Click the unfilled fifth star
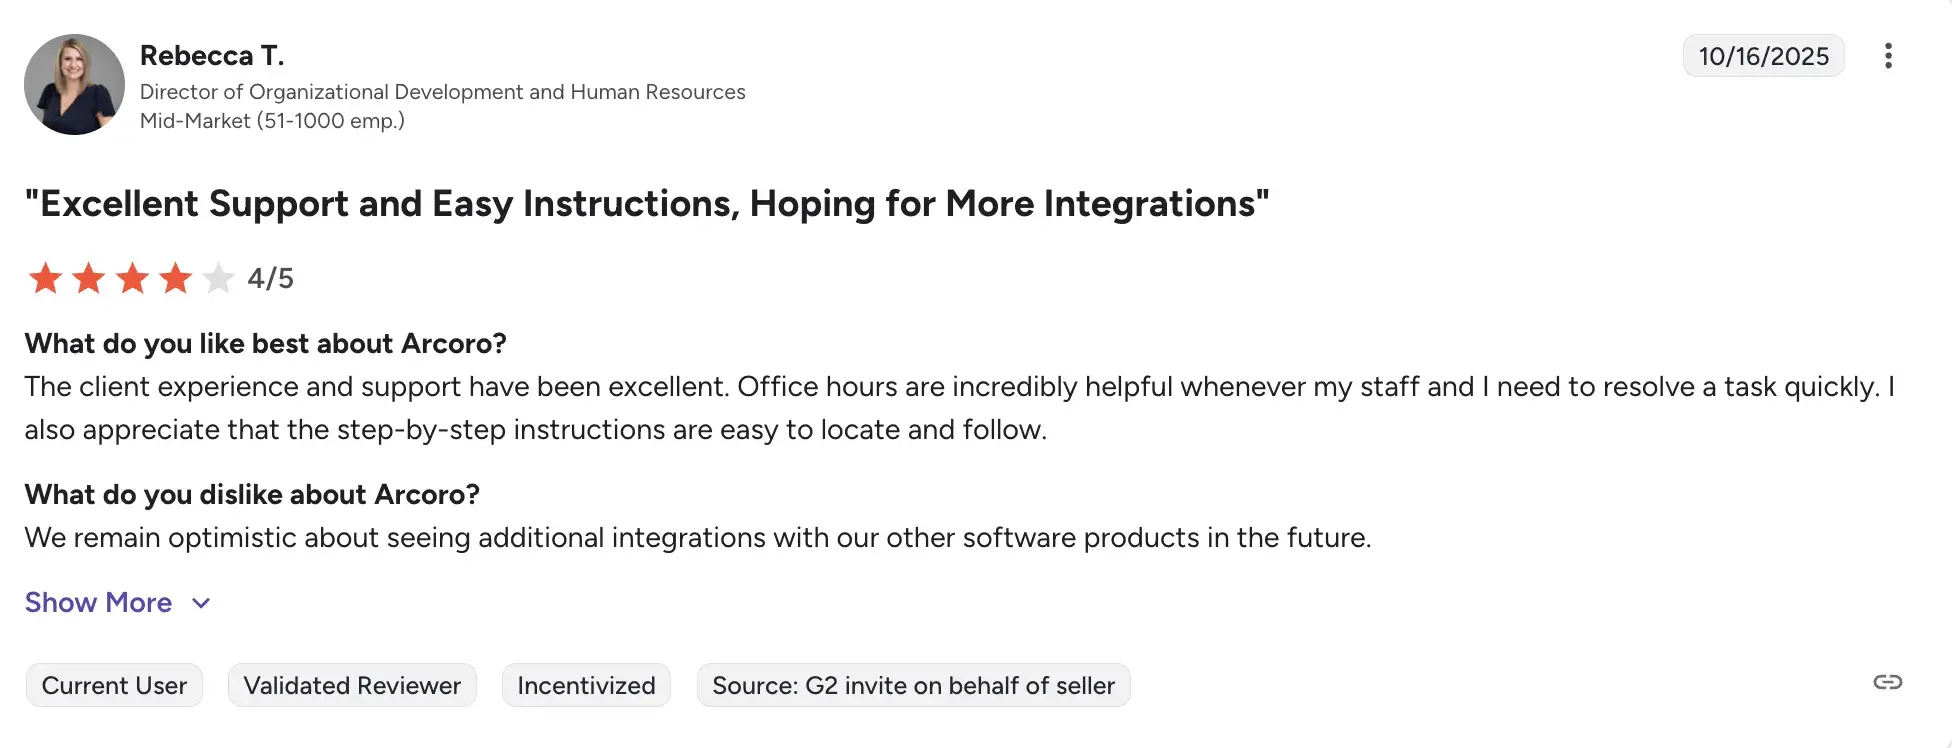The image size is (1952, 748). click(218, 278)
